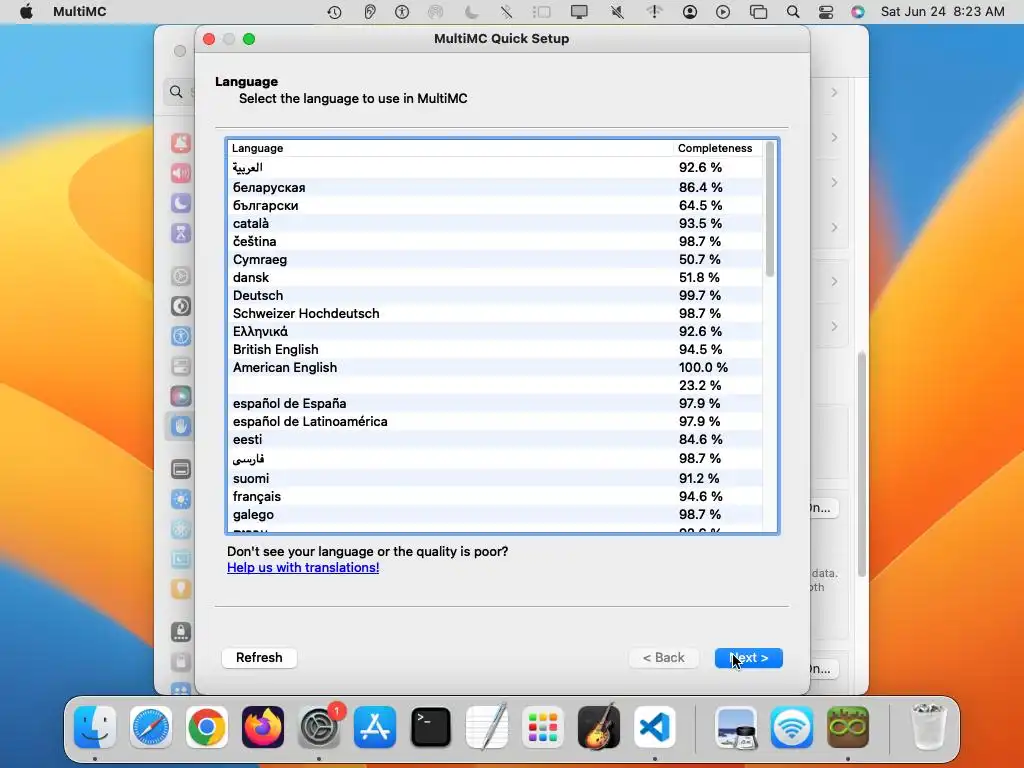Open the Apple menu
The image size is (1024, 768).
(26, 12)
